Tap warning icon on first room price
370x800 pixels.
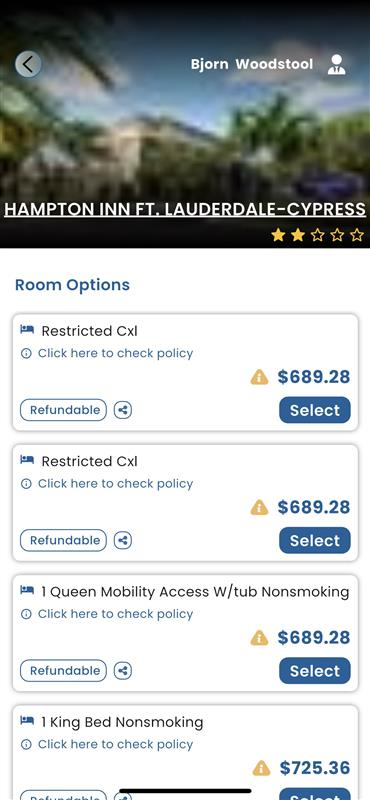pos(259,377)
